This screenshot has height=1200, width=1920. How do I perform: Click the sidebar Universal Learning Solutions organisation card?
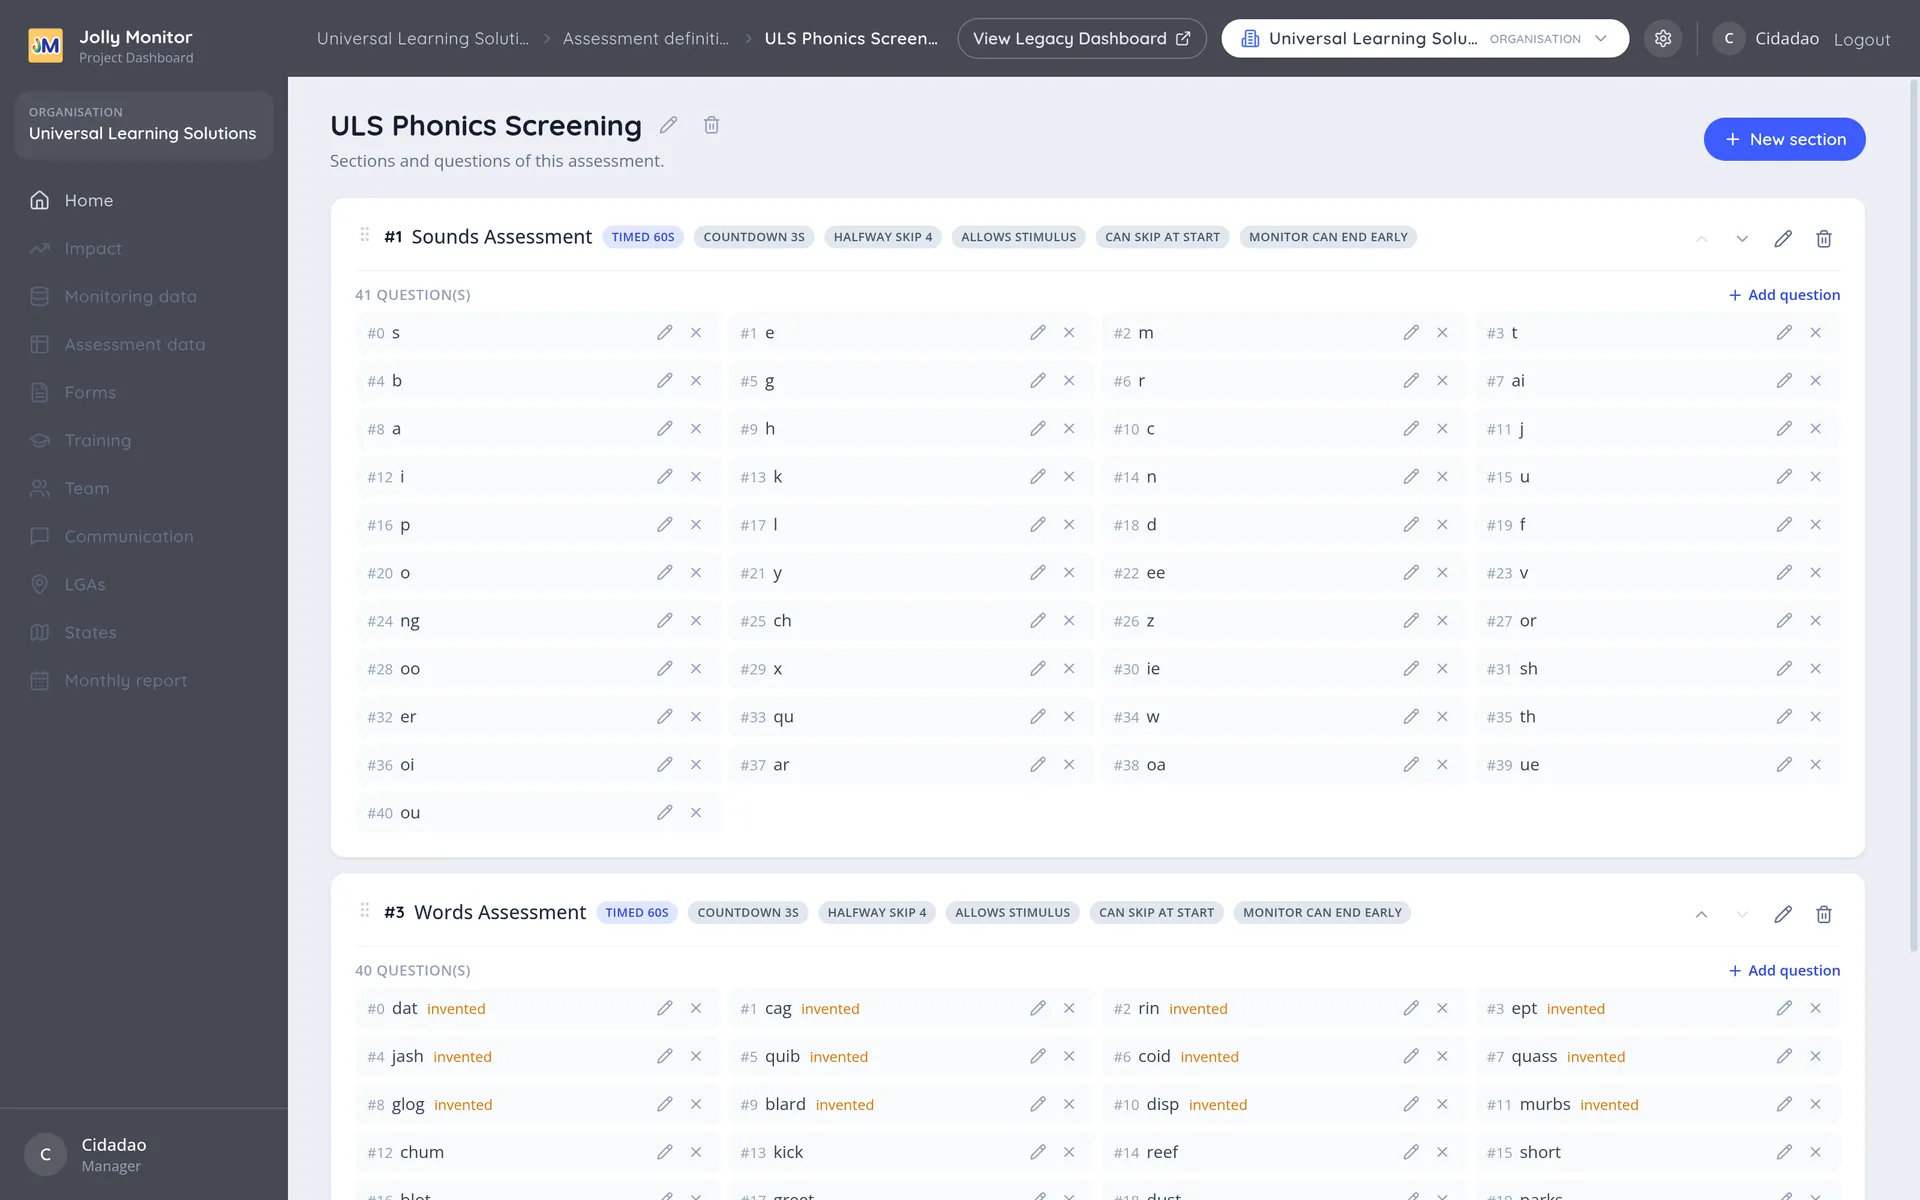[x=144, y=125]
